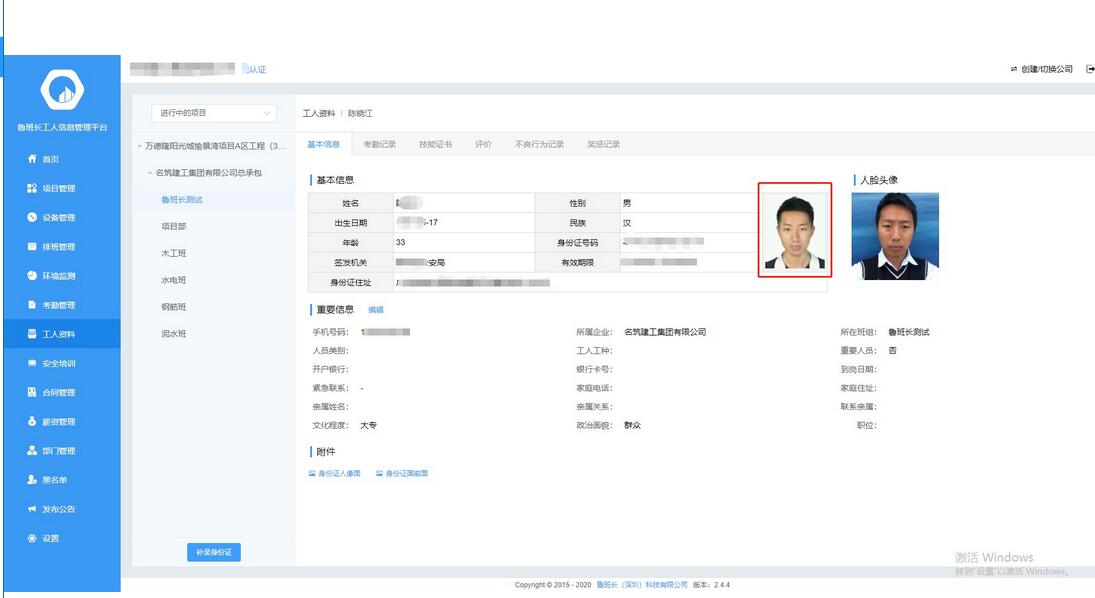1095x598 pixels.
Task: Open the 黑名单 blacklist icon
Action: 33,480
